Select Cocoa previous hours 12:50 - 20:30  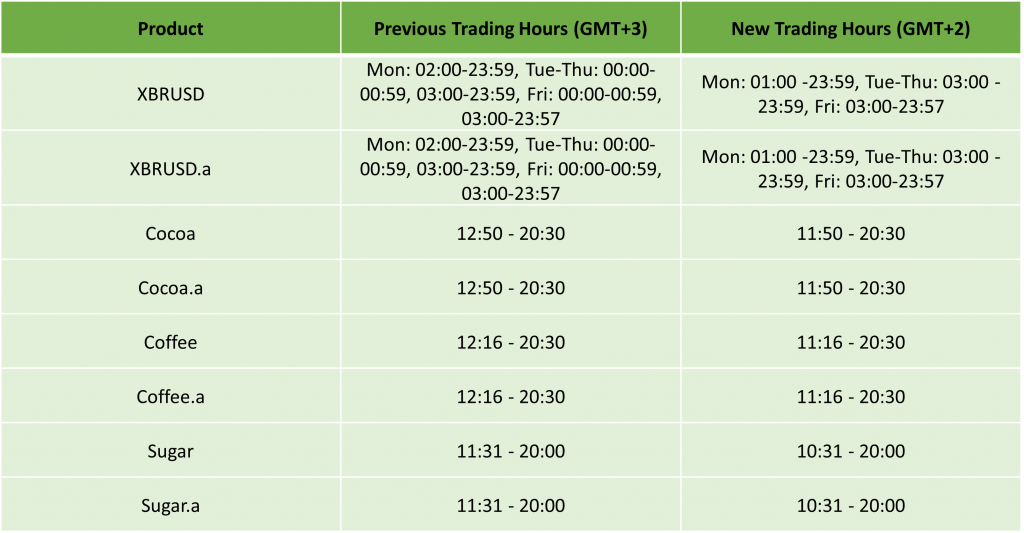[x=510, y=234]
